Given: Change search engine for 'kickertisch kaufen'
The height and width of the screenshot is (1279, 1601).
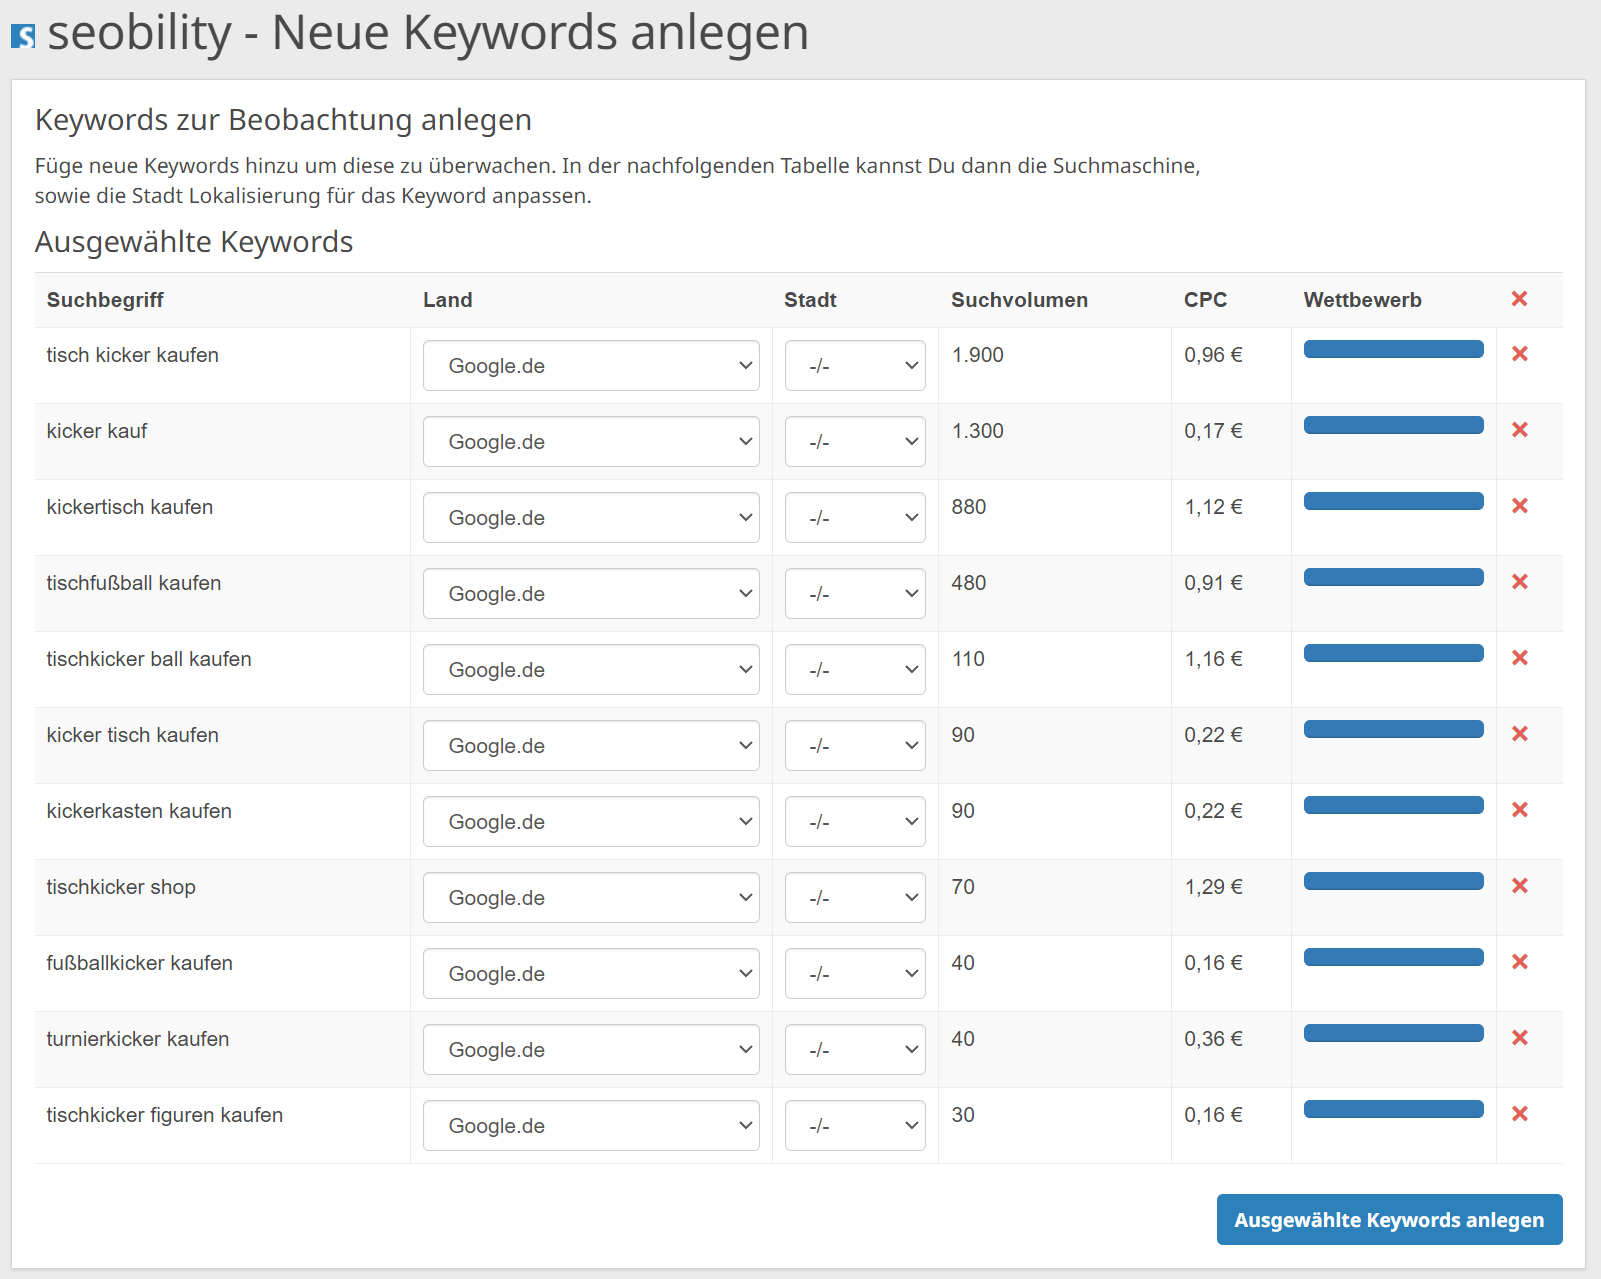Looking at the screenshot, I should click(x=591, y=518).
